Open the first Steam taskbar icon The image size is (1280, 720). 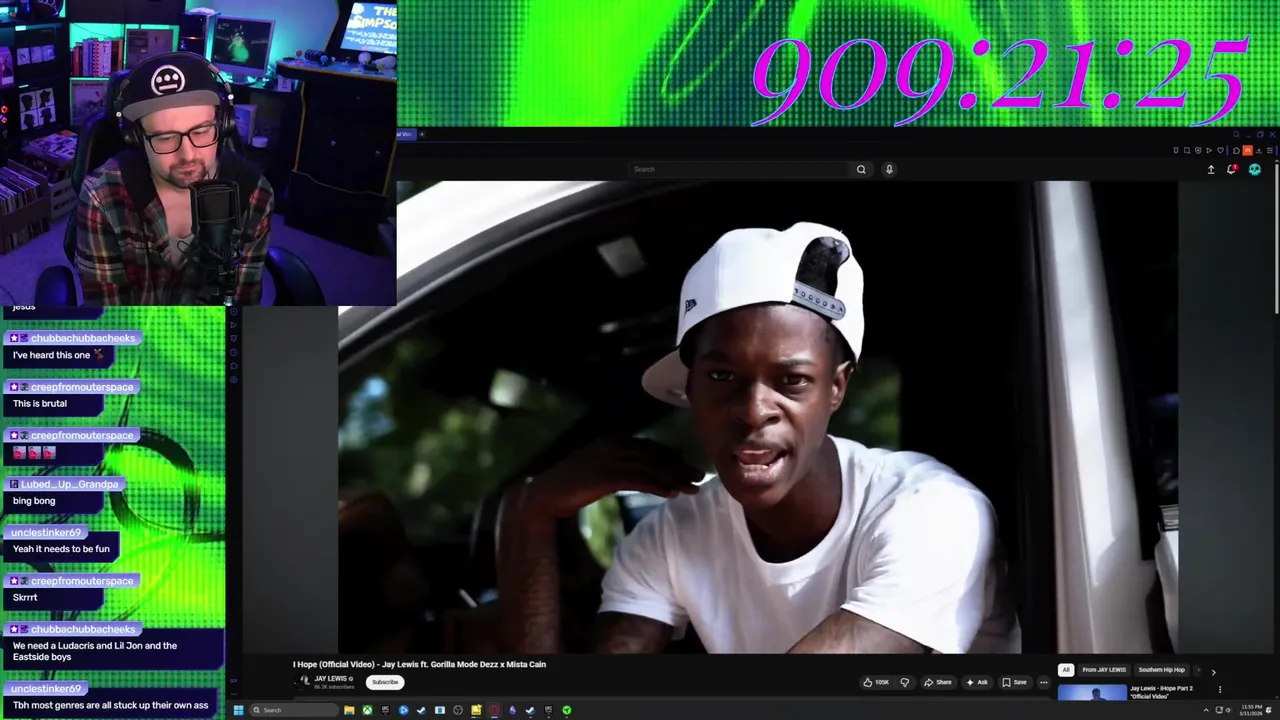pyautogui.click(x=421, y=710)
